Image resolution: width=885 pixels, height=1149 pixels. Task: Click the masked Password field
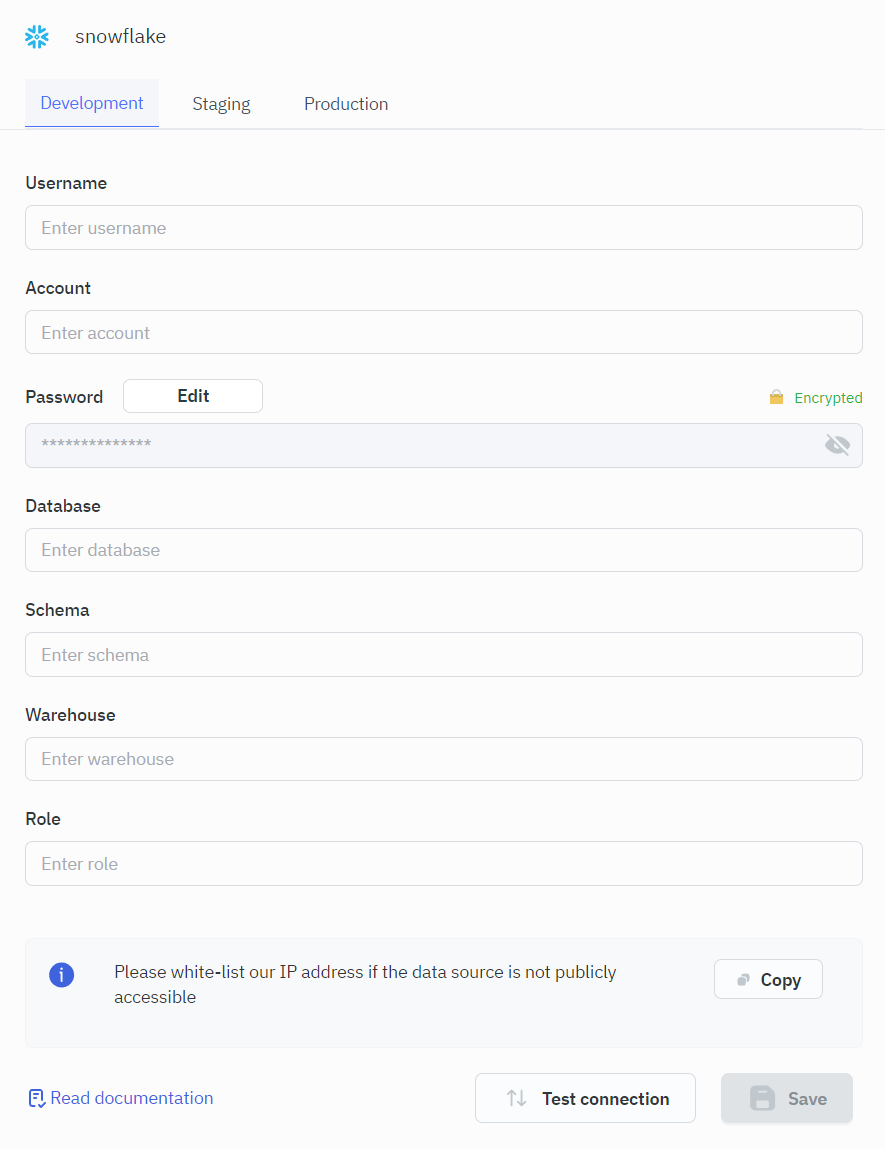420,445
